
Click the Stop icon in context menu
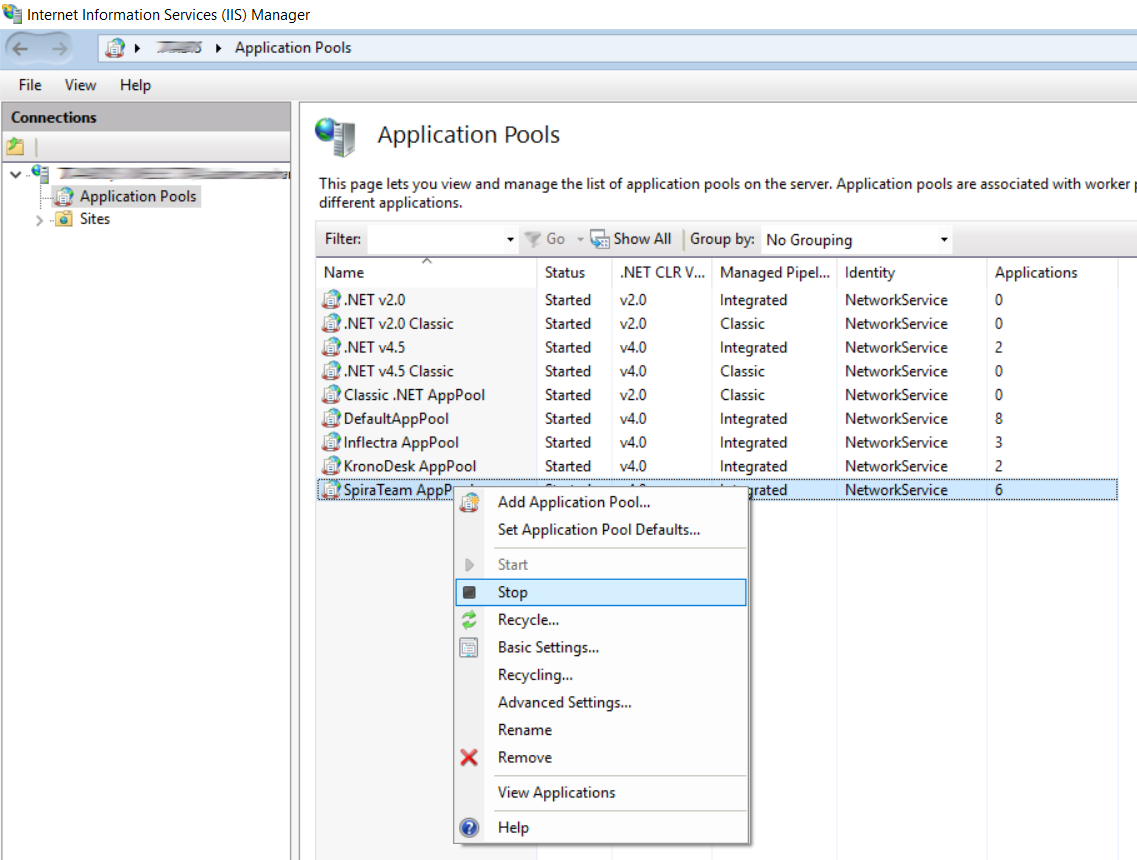coord(469,592)
